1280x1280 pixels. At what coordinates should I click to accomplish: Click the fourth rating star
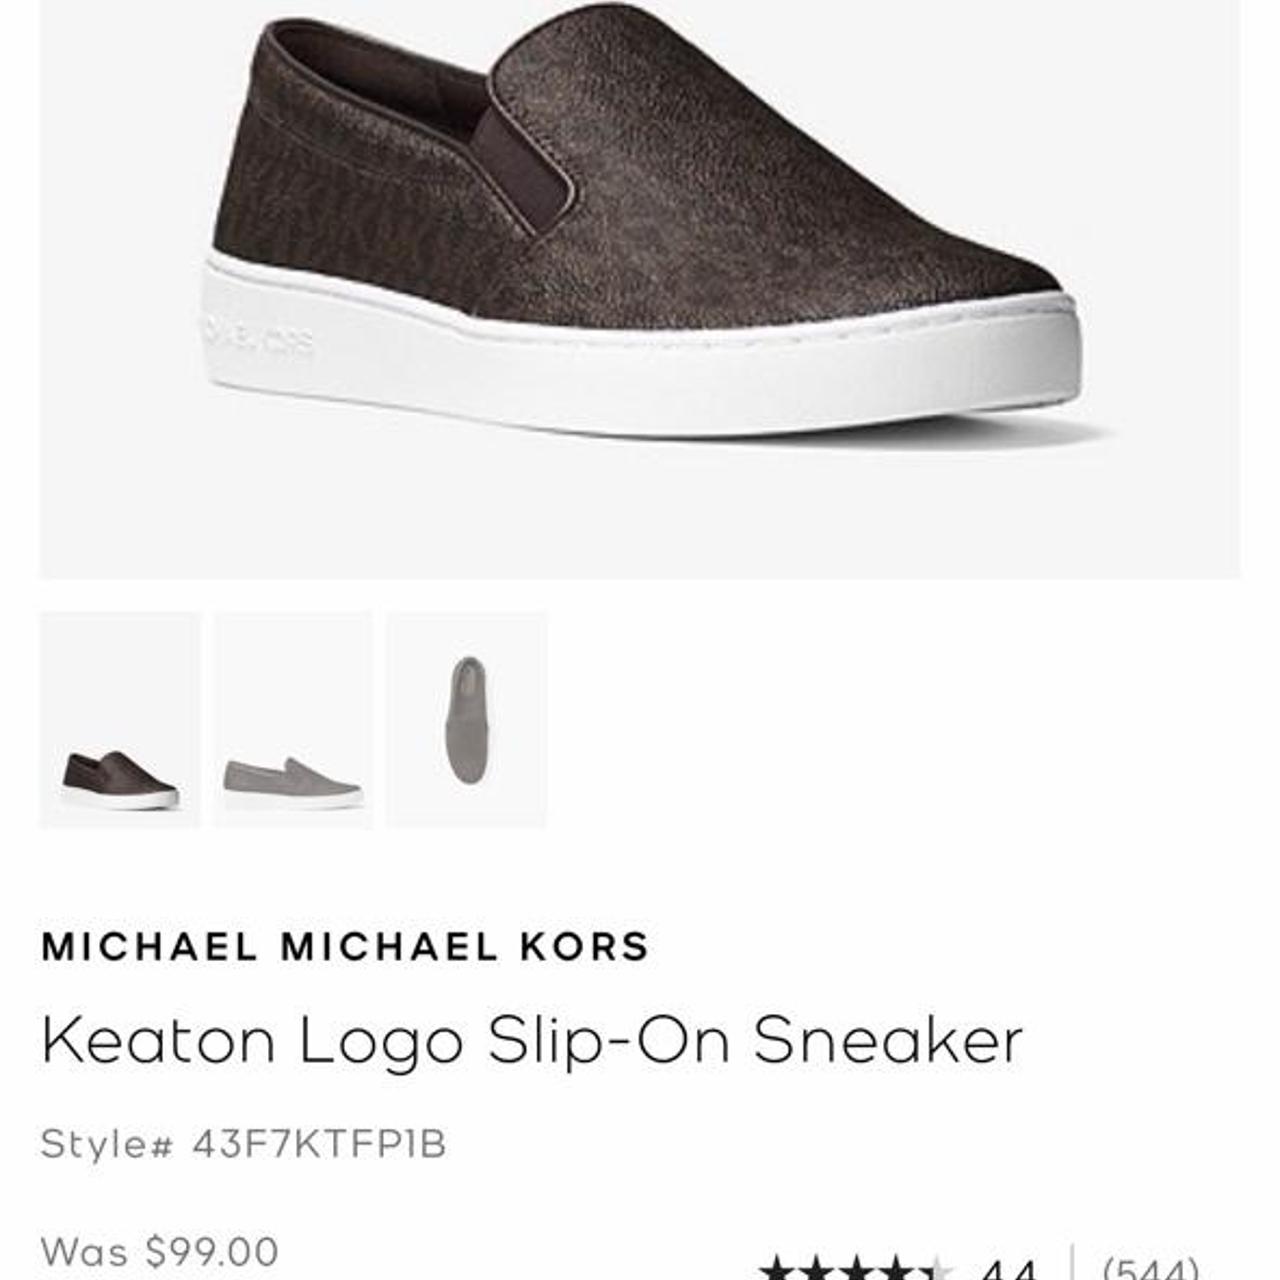[x=898, y=1270]
